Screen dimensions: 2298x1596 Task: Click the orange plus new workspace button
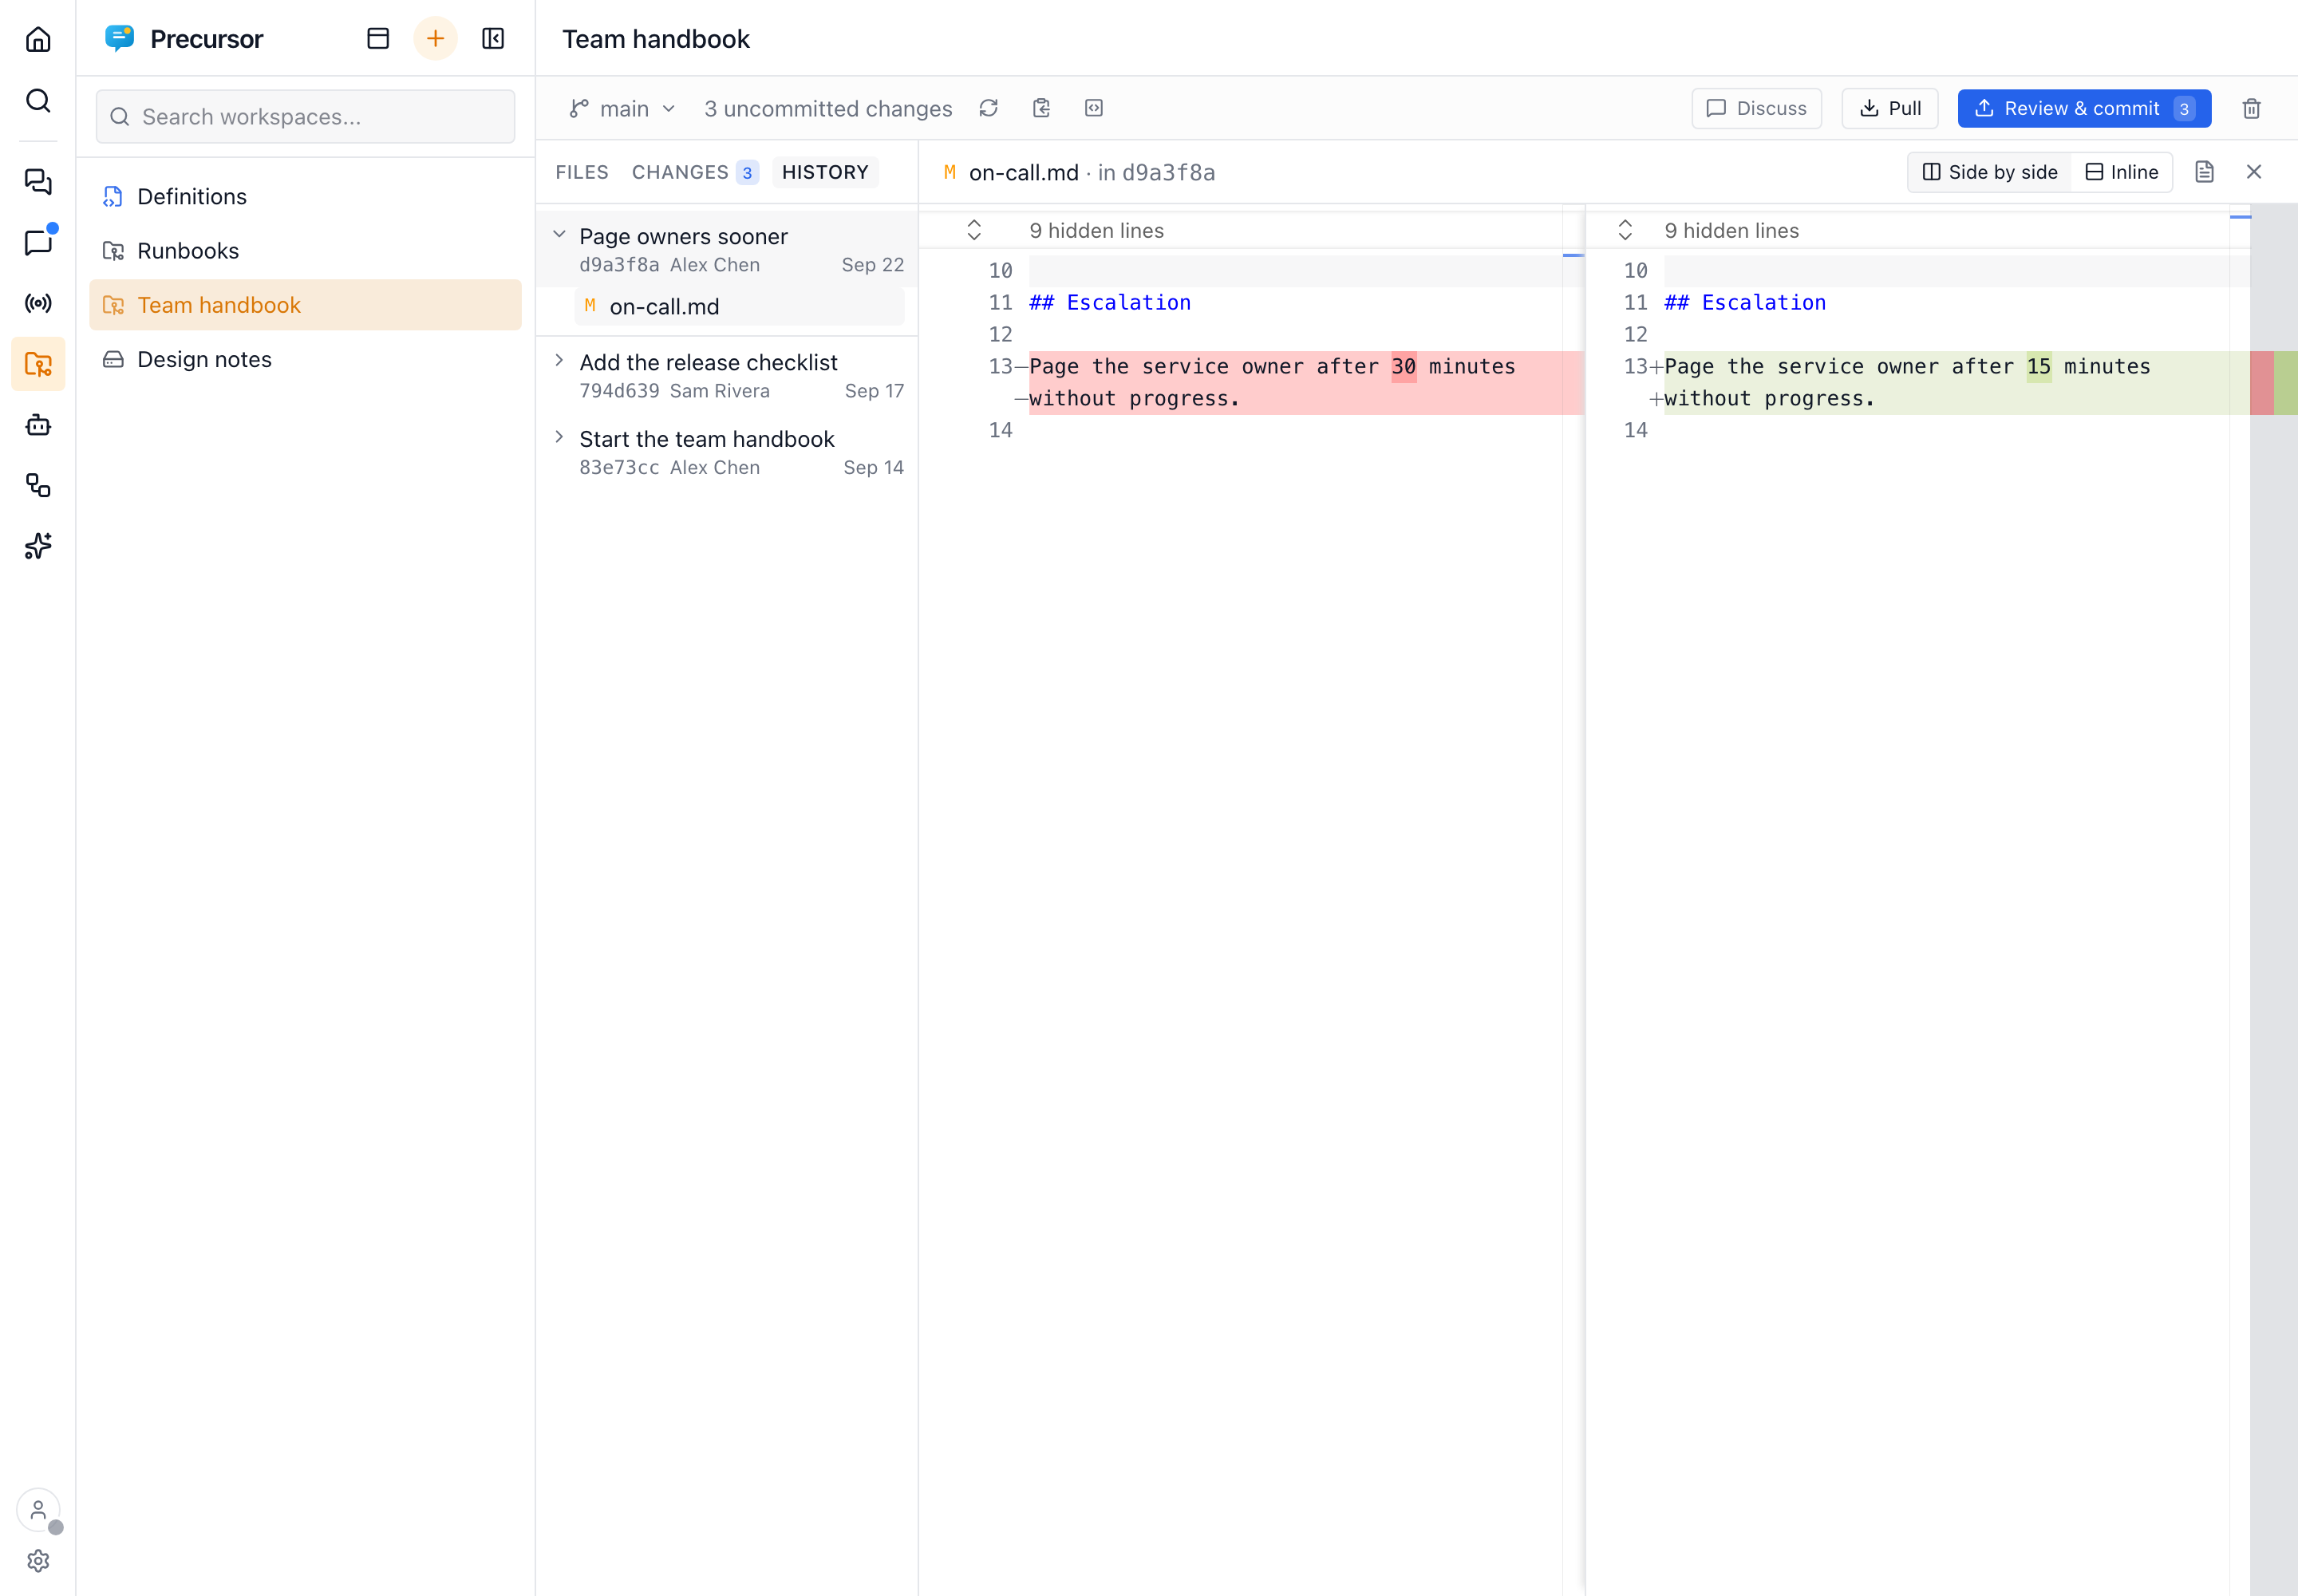pyautogui.click(x=435, y=39)
